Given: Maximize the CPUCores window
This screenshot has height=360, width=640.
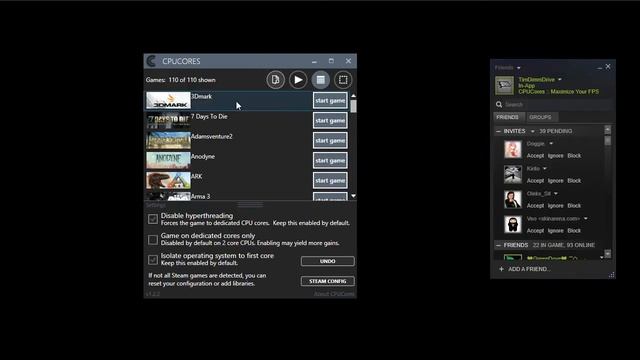Looking at the screenshot, I should pos(331,61).
